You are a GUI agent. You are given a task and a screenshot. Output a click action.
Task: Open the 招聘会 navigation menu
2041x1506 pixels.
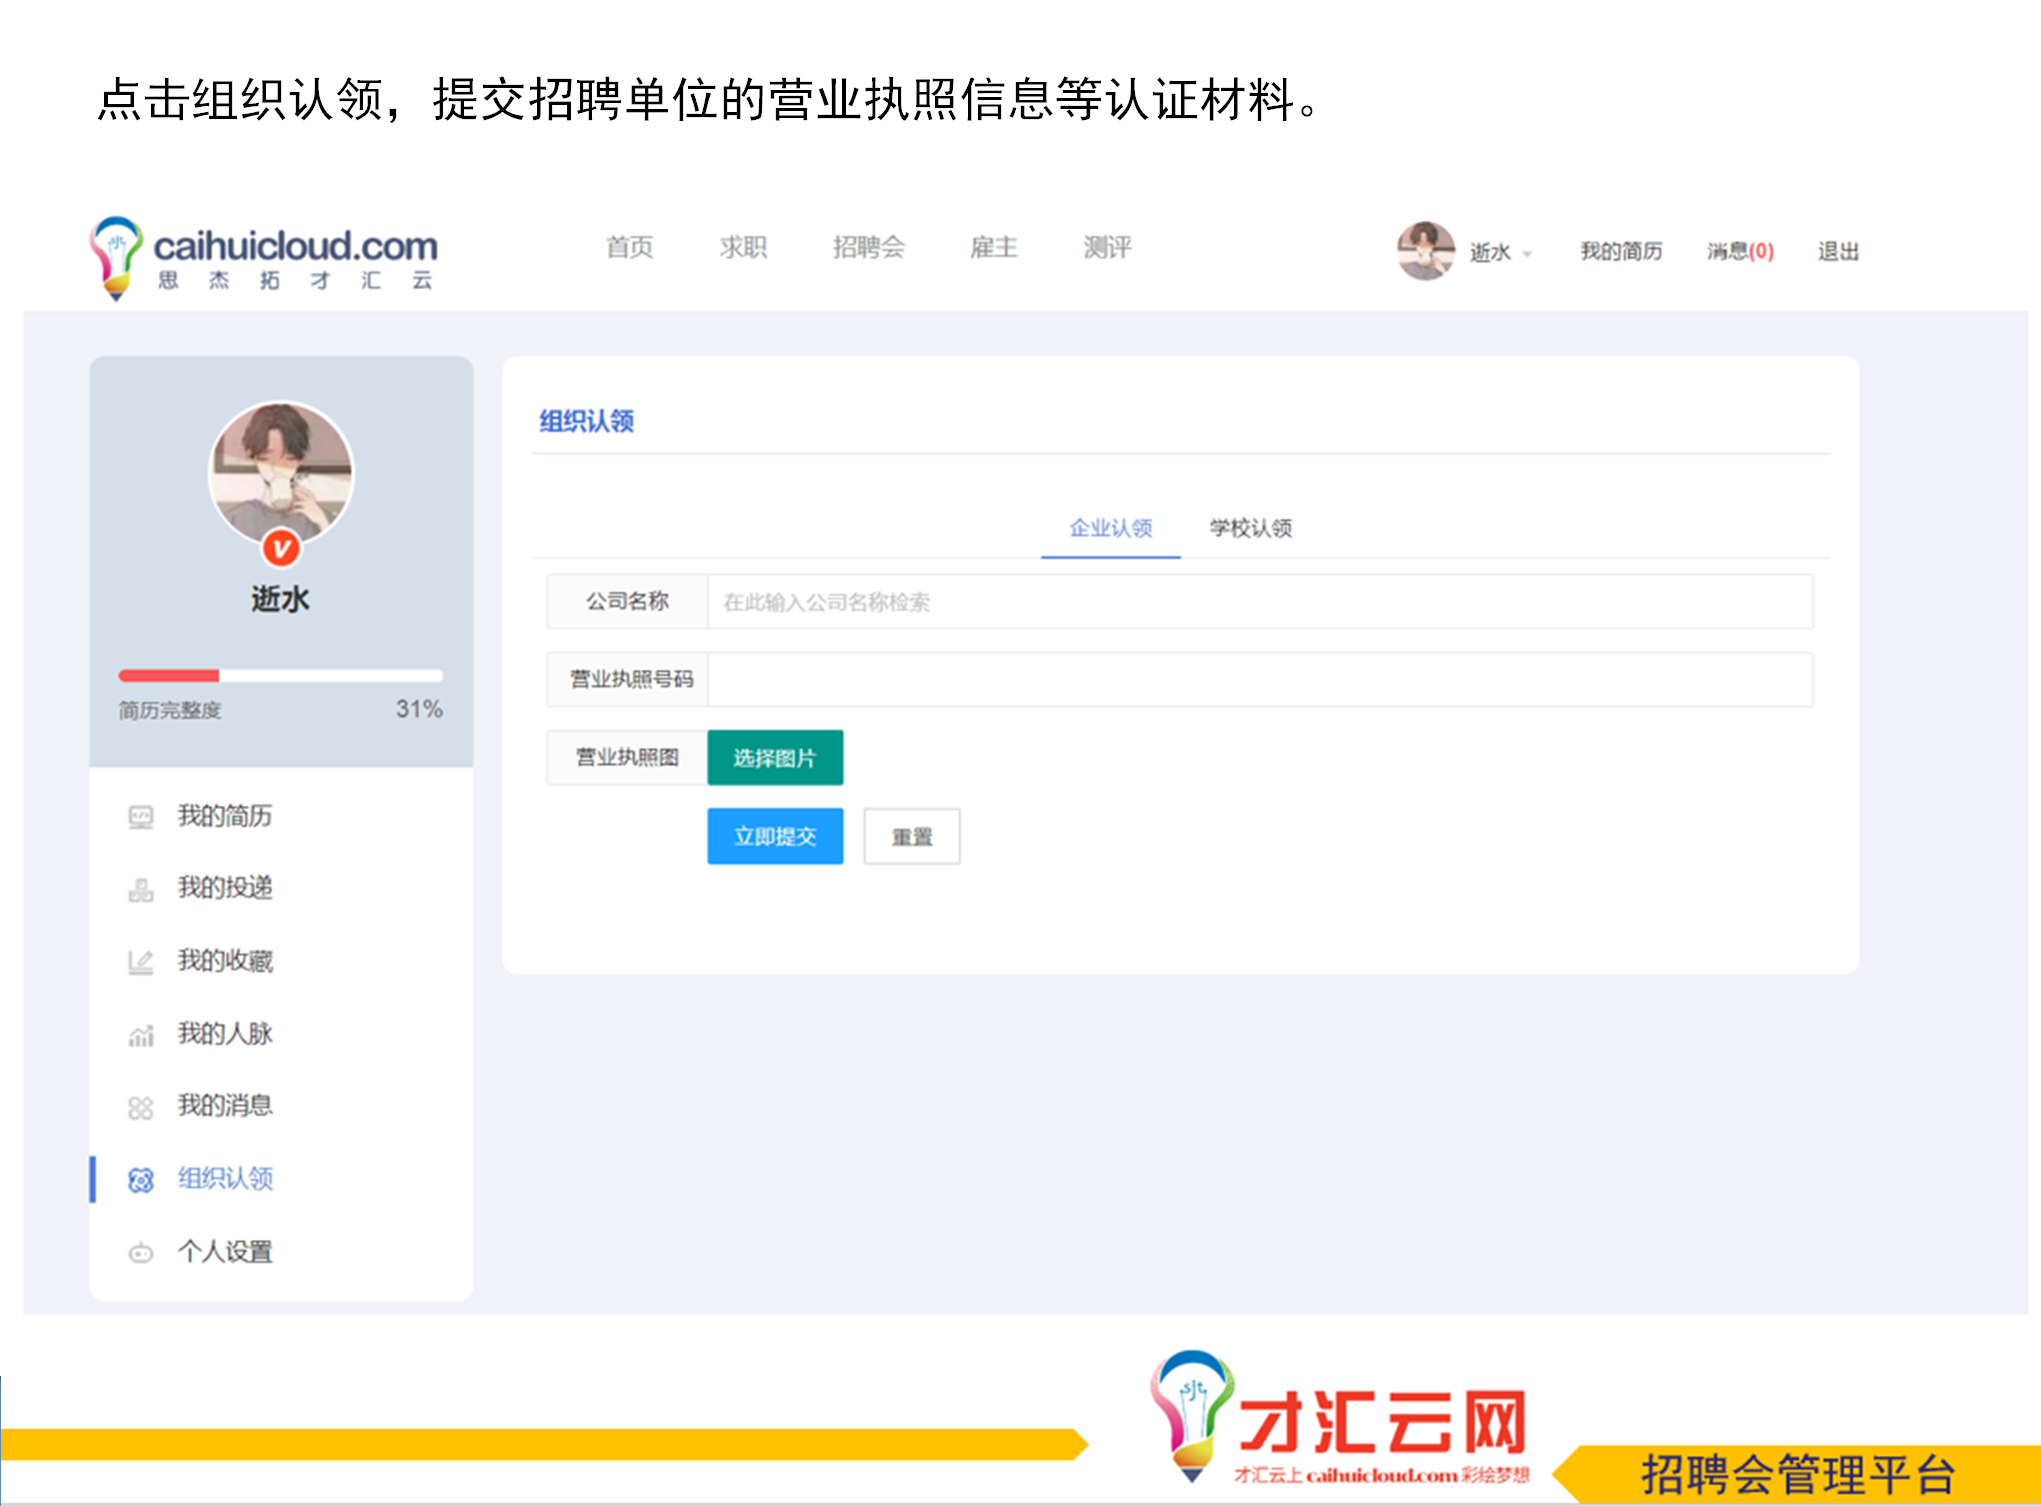point(868,247)
